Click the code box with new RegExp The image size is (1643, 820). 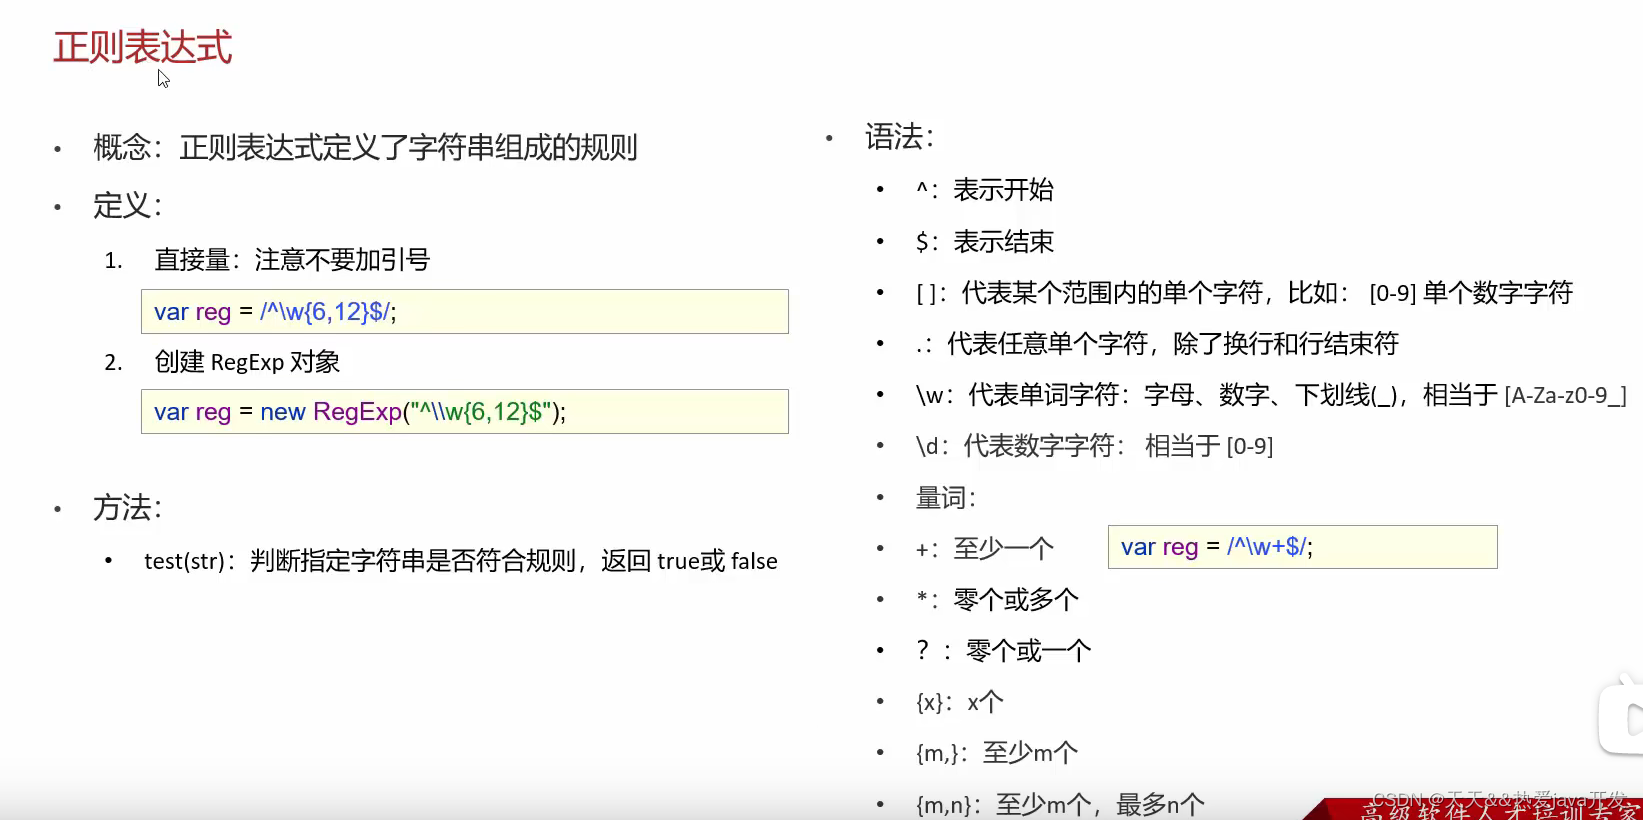(465, 412)
